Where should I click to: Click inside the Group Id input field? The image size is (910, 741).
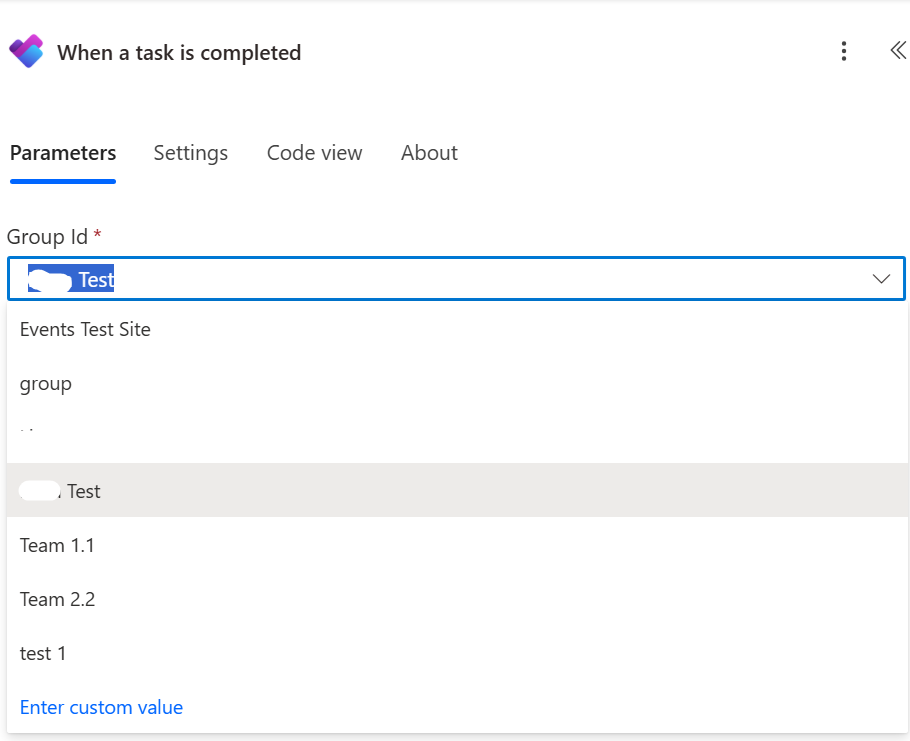click(456, 279)
